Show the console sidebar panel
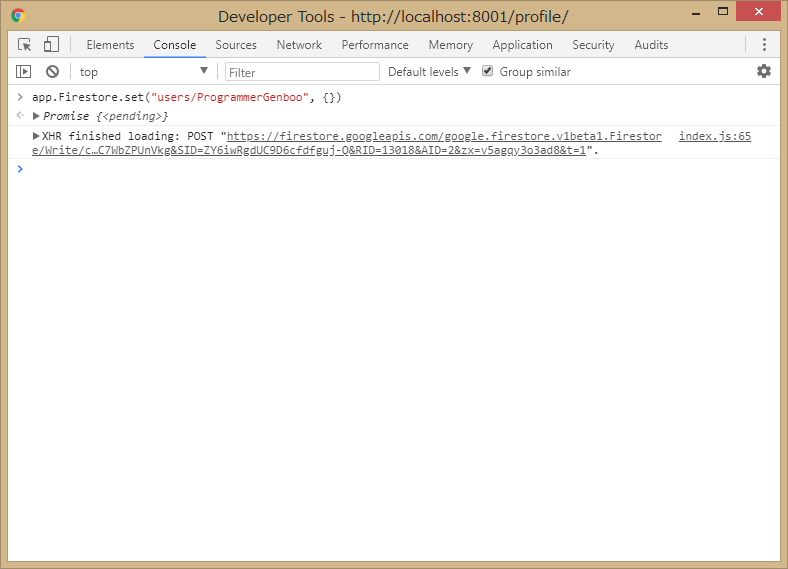 25,72
